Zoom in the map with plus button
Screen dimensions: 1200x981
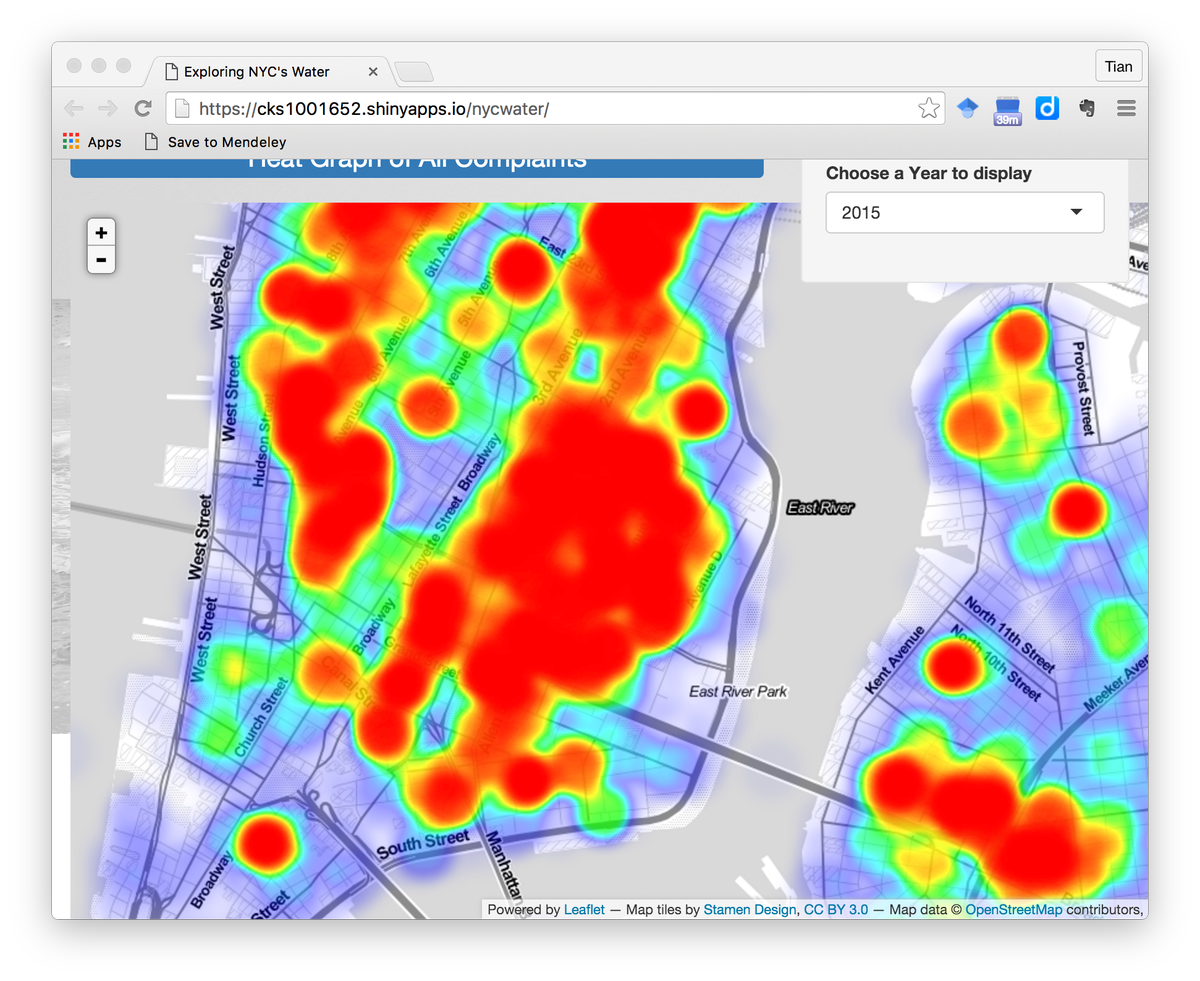101,233
